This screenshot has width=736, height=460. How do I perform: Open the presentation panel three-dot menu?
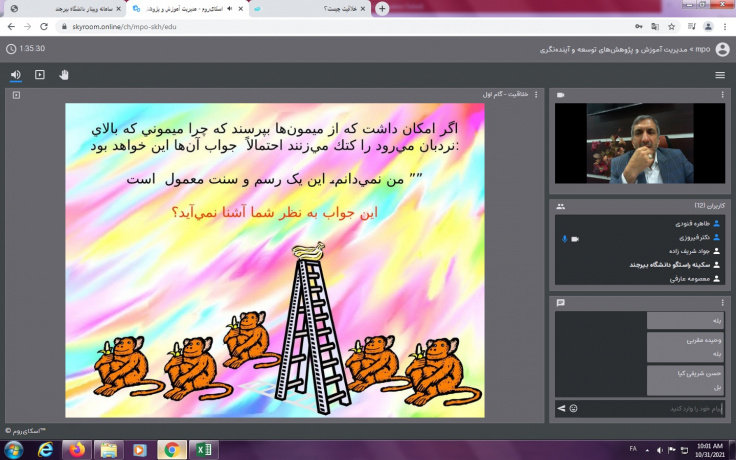click(x=536, y=95)
